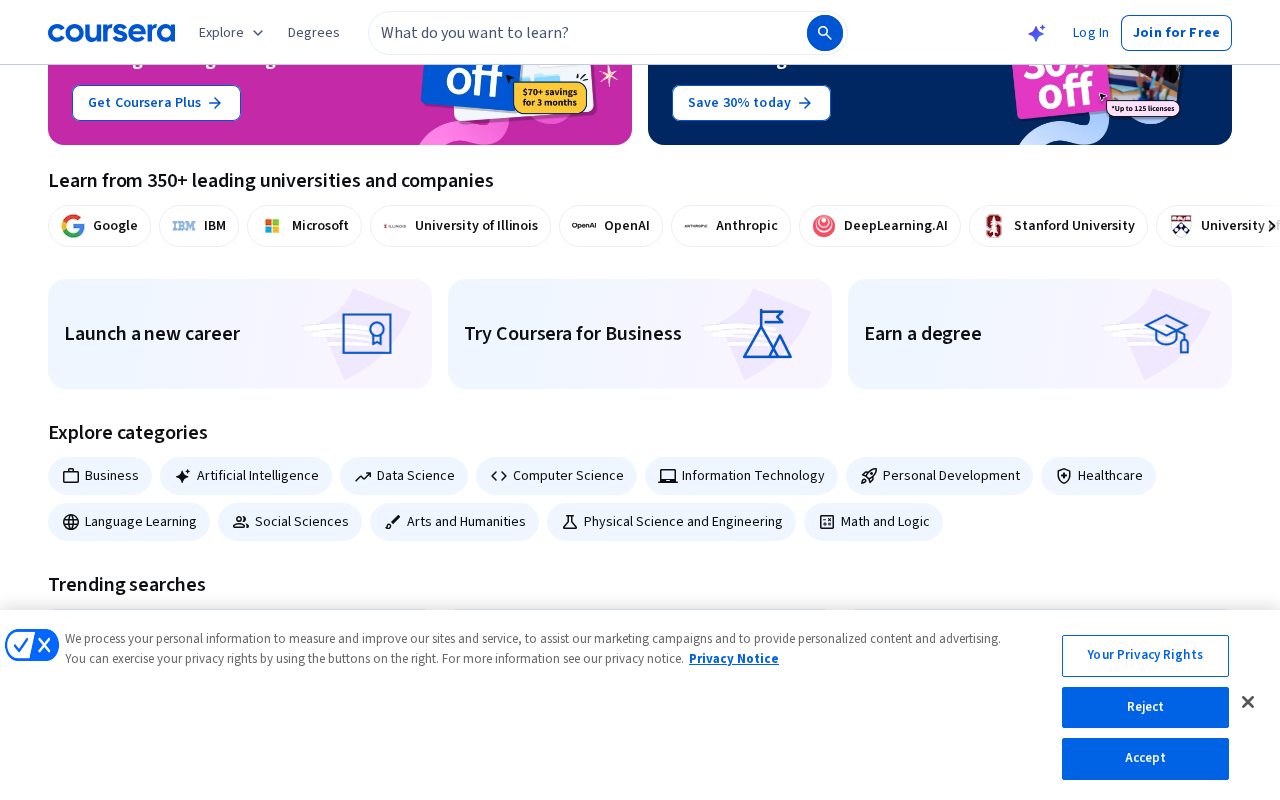The image size is (1280, 800).
Task: Click the Computer Science code brackets icon
Action: (x=499, y=476)
